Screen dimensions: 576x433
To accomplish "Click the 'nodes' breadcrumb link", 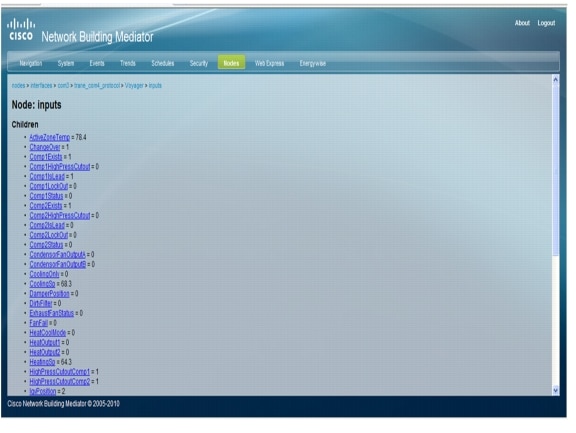I will 18,86.
